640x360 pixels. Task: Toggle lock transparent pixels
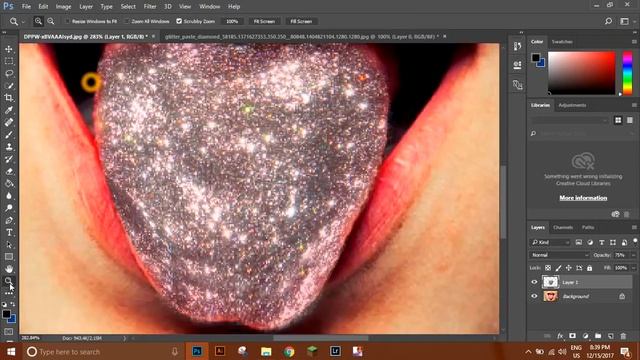(548, 268)
